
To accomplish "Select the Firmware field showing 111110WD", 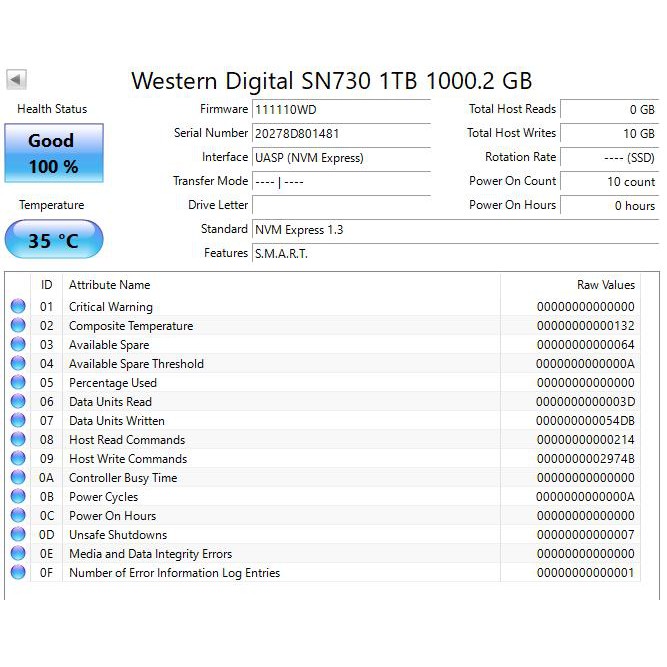I will click(340, 109).
